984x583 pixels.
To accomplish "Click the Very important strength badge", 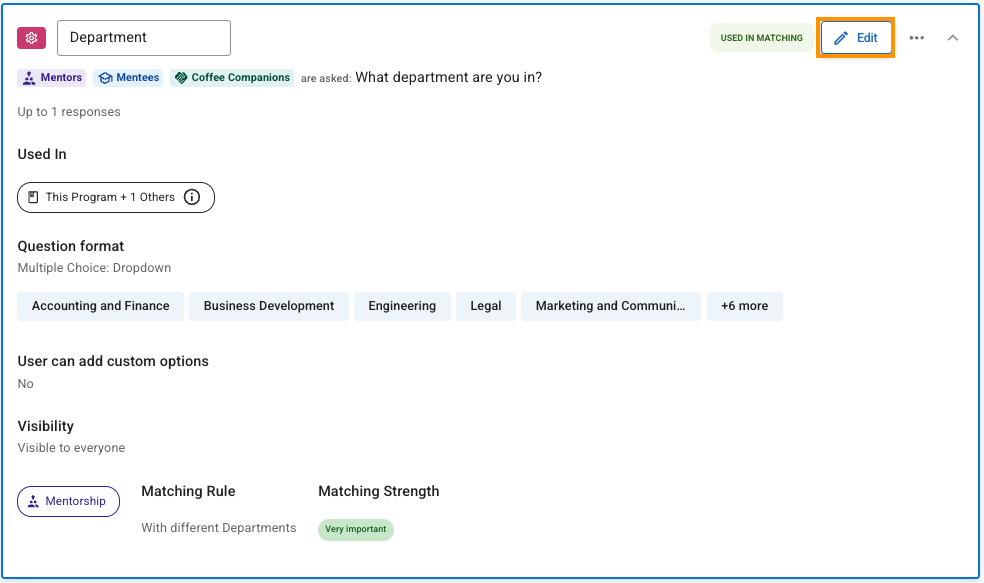I will [x=356, y=529].
